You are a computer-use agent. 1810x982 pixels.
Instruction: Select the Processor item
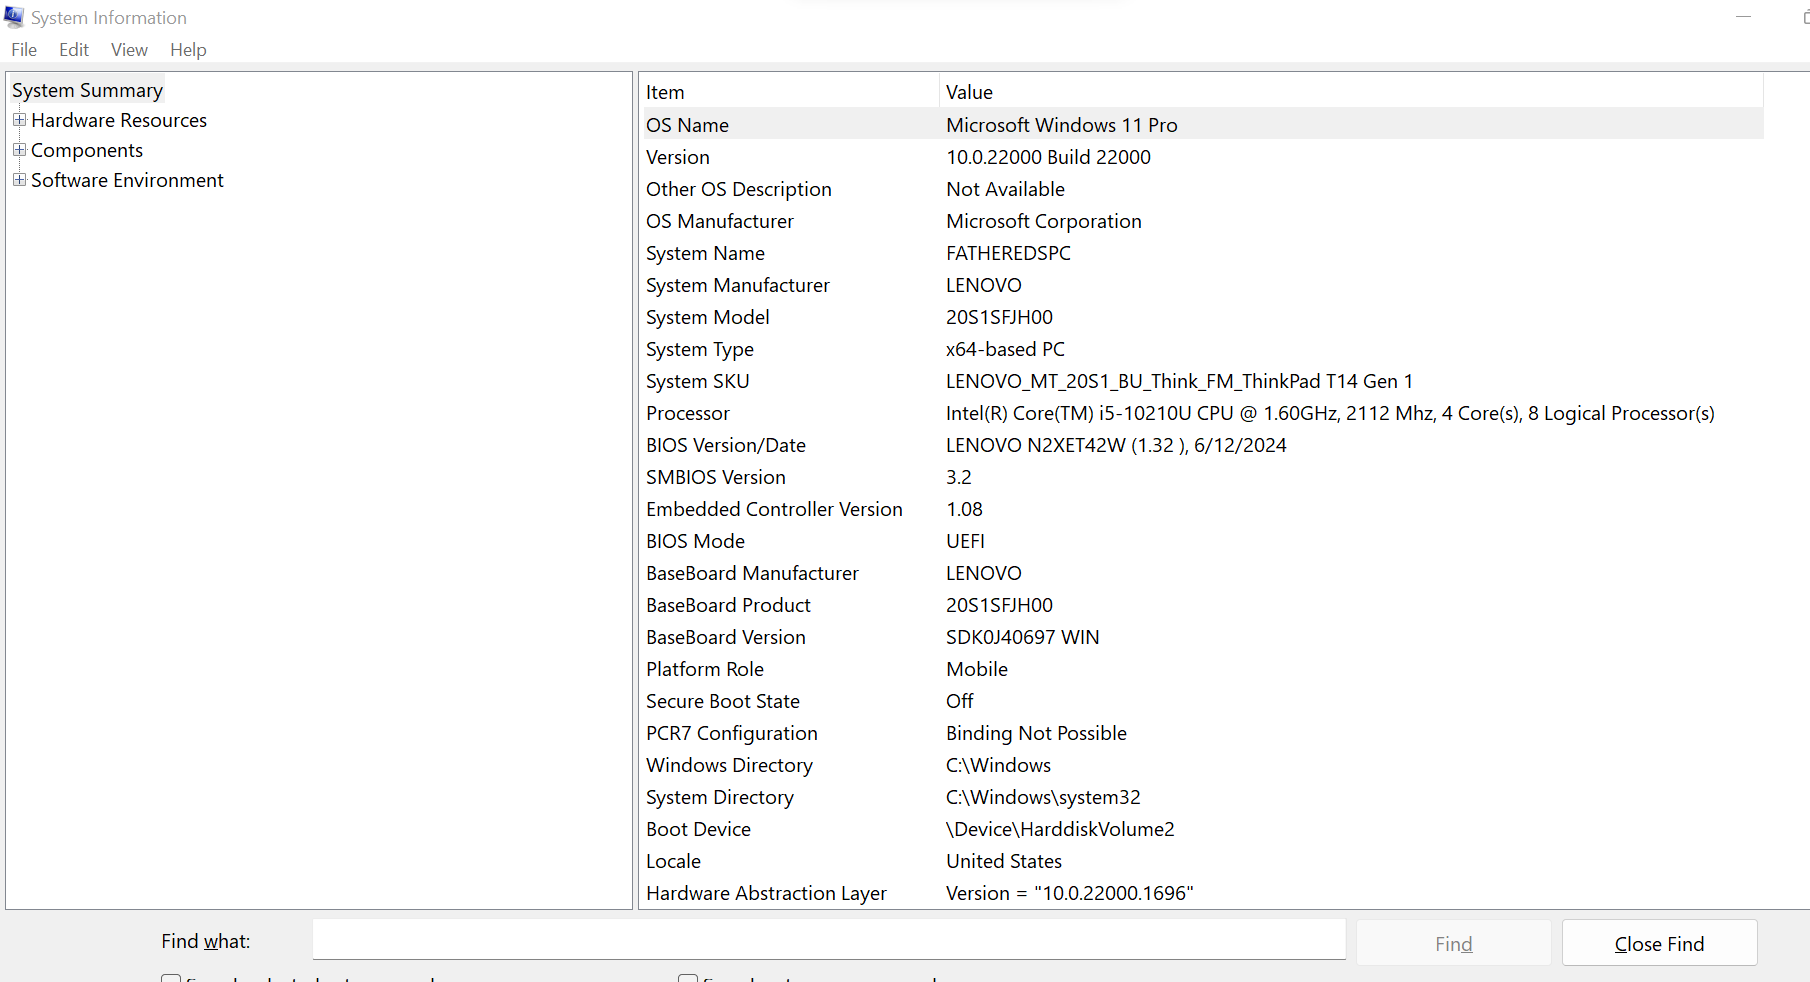688,413
